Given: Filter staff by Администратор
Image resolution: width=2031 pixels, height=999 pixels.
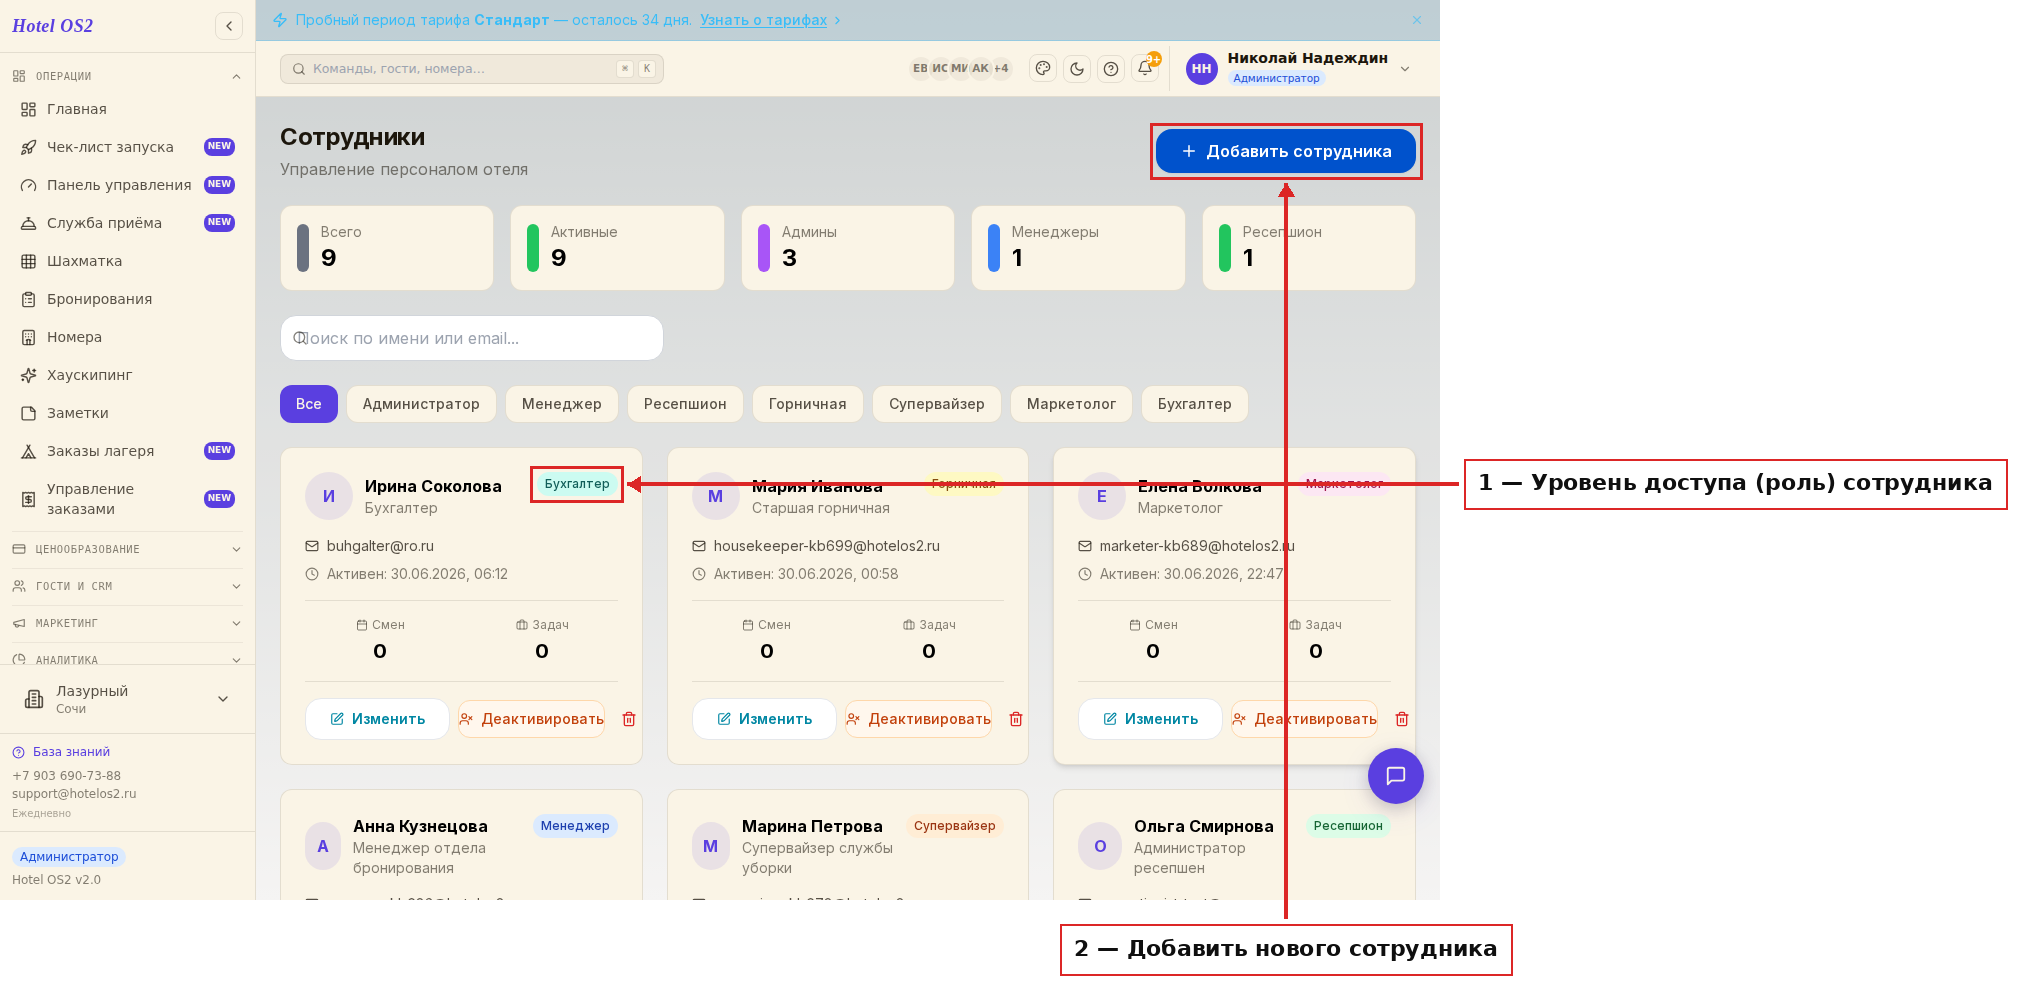Looking at the screenshot, I should (x=421, y=404).
